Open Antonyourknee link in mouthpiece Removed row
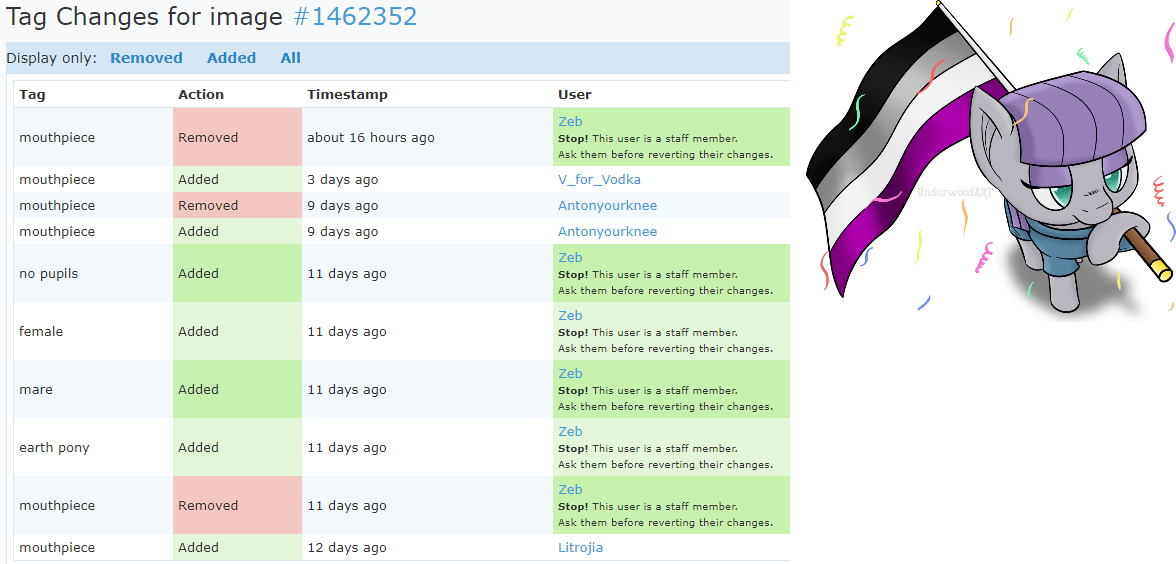Viewport: 1176px width, 564px height. [x=608, y=206]
